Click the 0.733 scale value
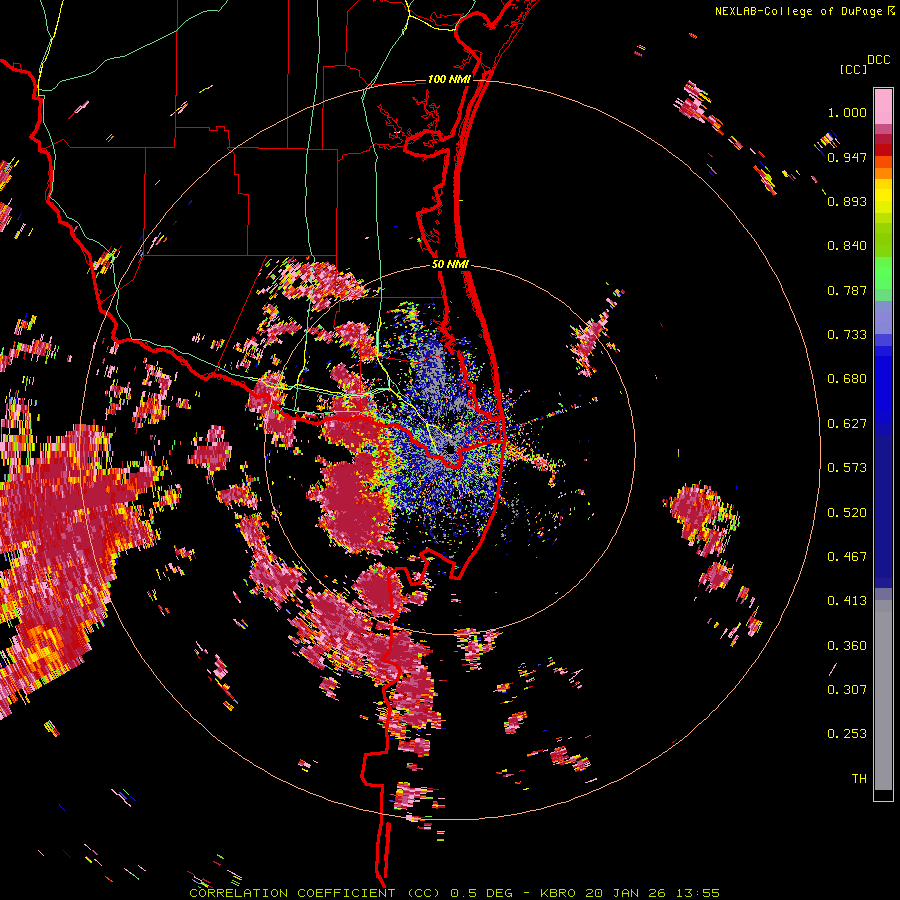900x900 pixels. (x=847, y=335)
